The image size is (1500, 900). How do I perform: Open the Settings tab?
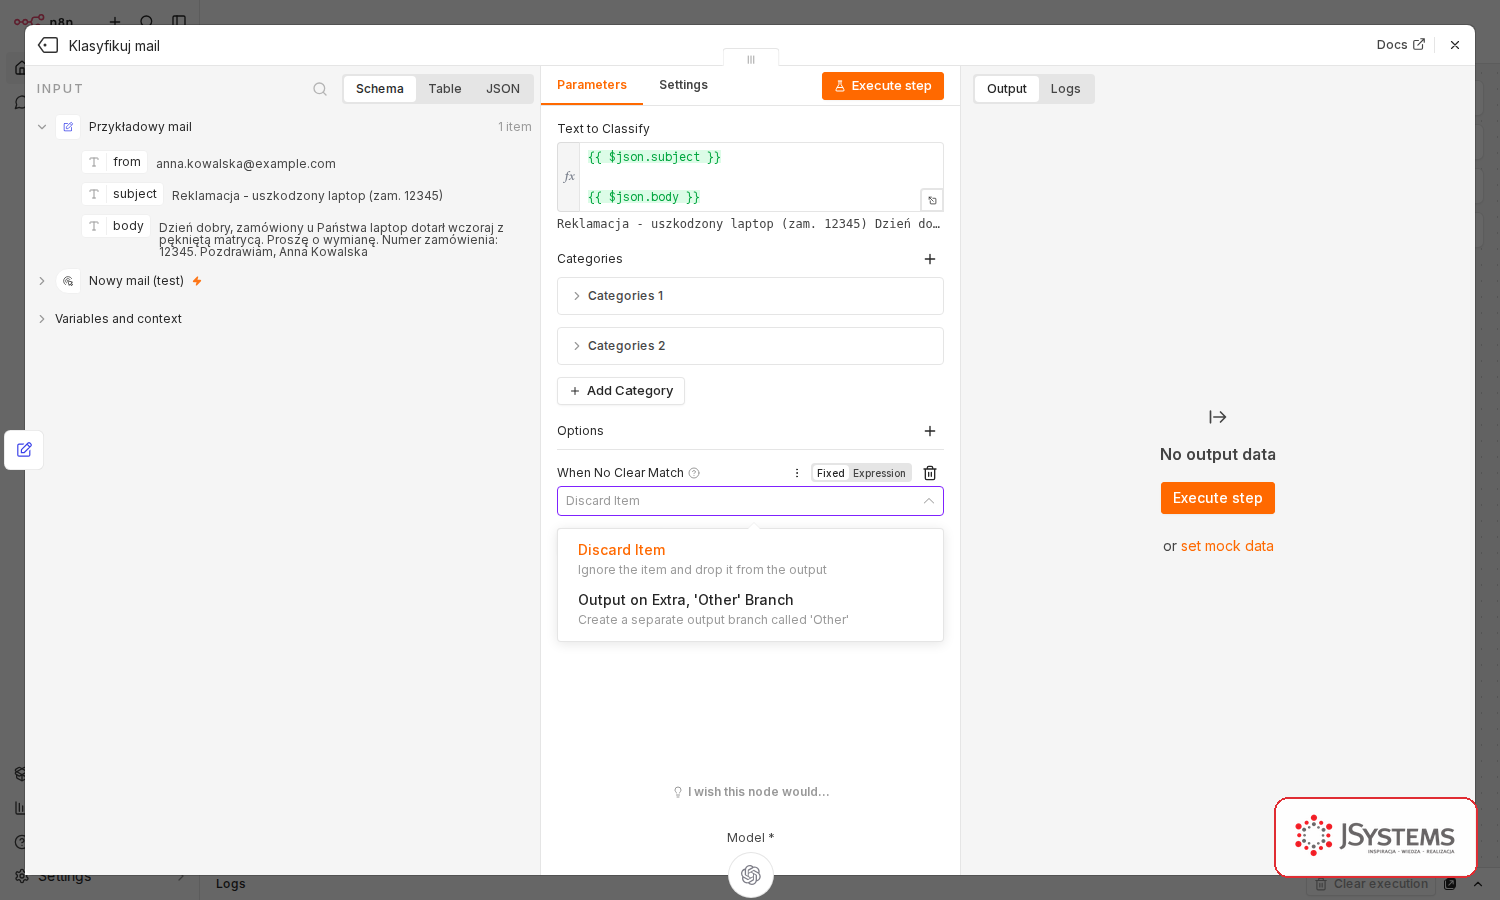(x=683, y=85)
